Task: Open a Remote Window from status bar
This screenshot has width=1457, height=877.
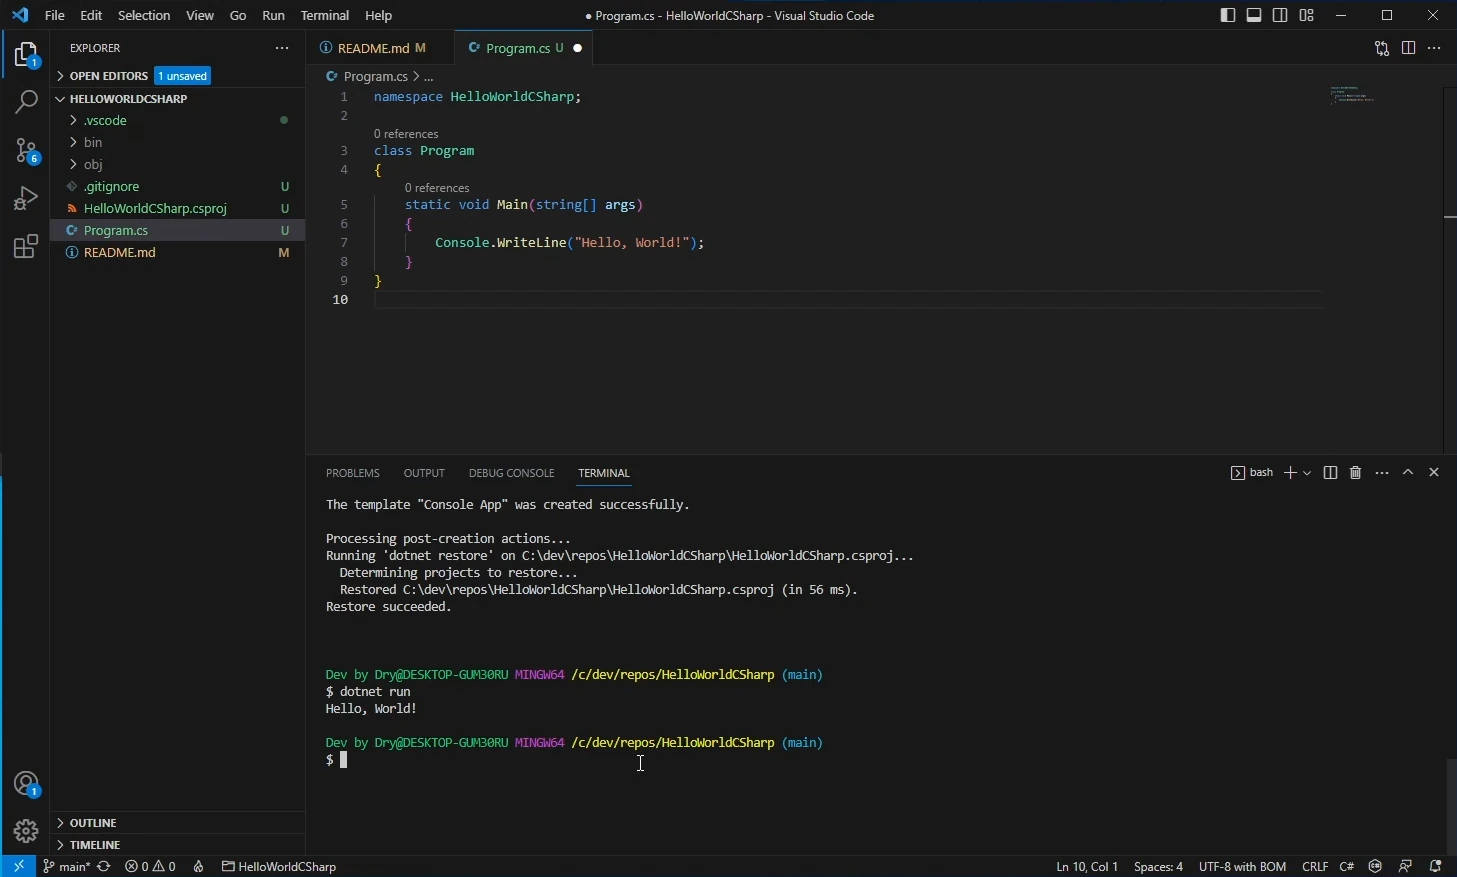Action: tap(16, 866)
